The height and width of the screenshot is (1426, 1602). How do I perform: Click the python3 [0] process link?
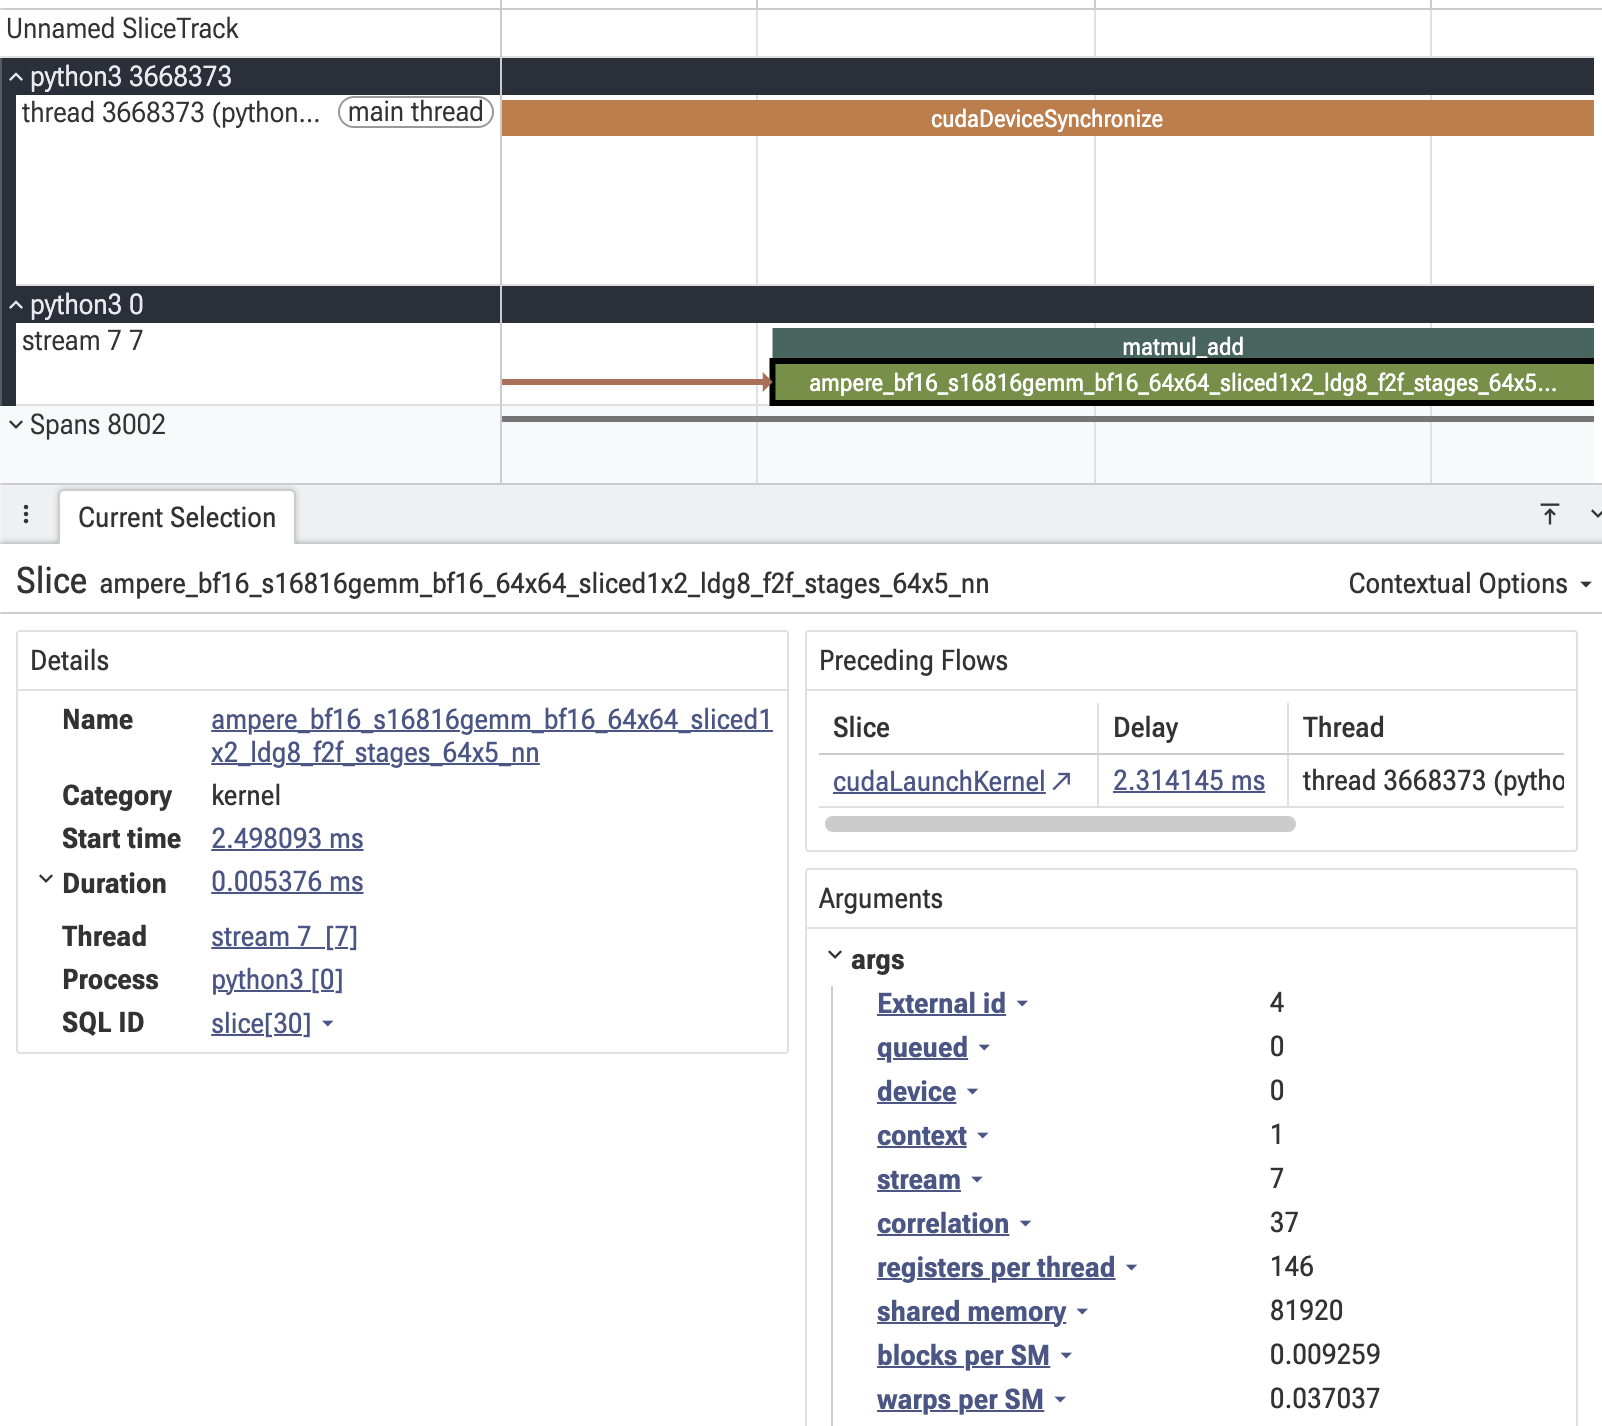tap(277, 980)
